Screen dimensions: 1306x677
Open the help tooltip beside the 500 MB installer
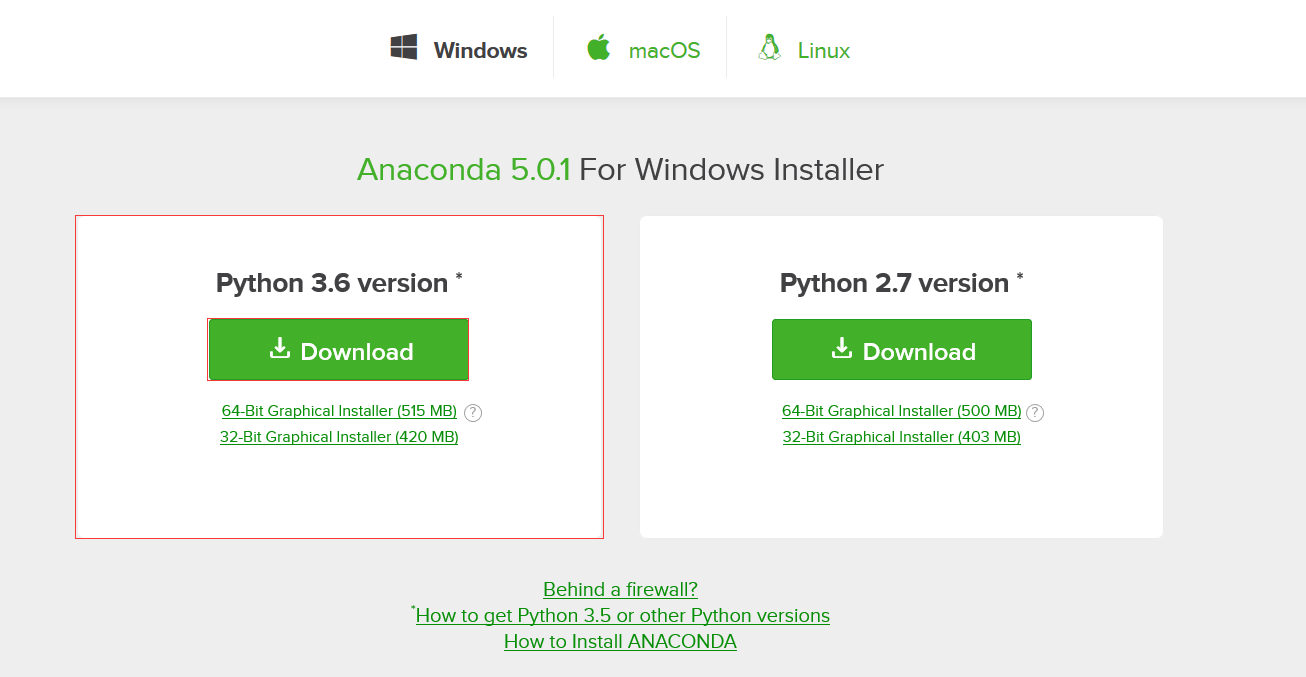1035,412
